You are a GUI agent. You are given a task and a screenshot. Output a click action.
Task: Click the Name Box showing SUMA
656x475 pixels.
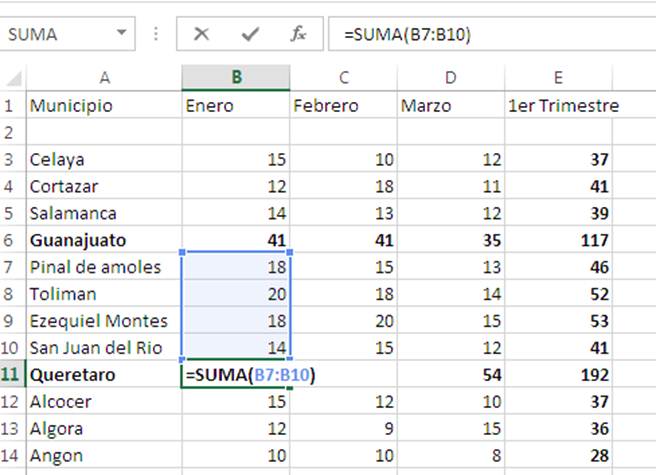[x=55, y=34]
